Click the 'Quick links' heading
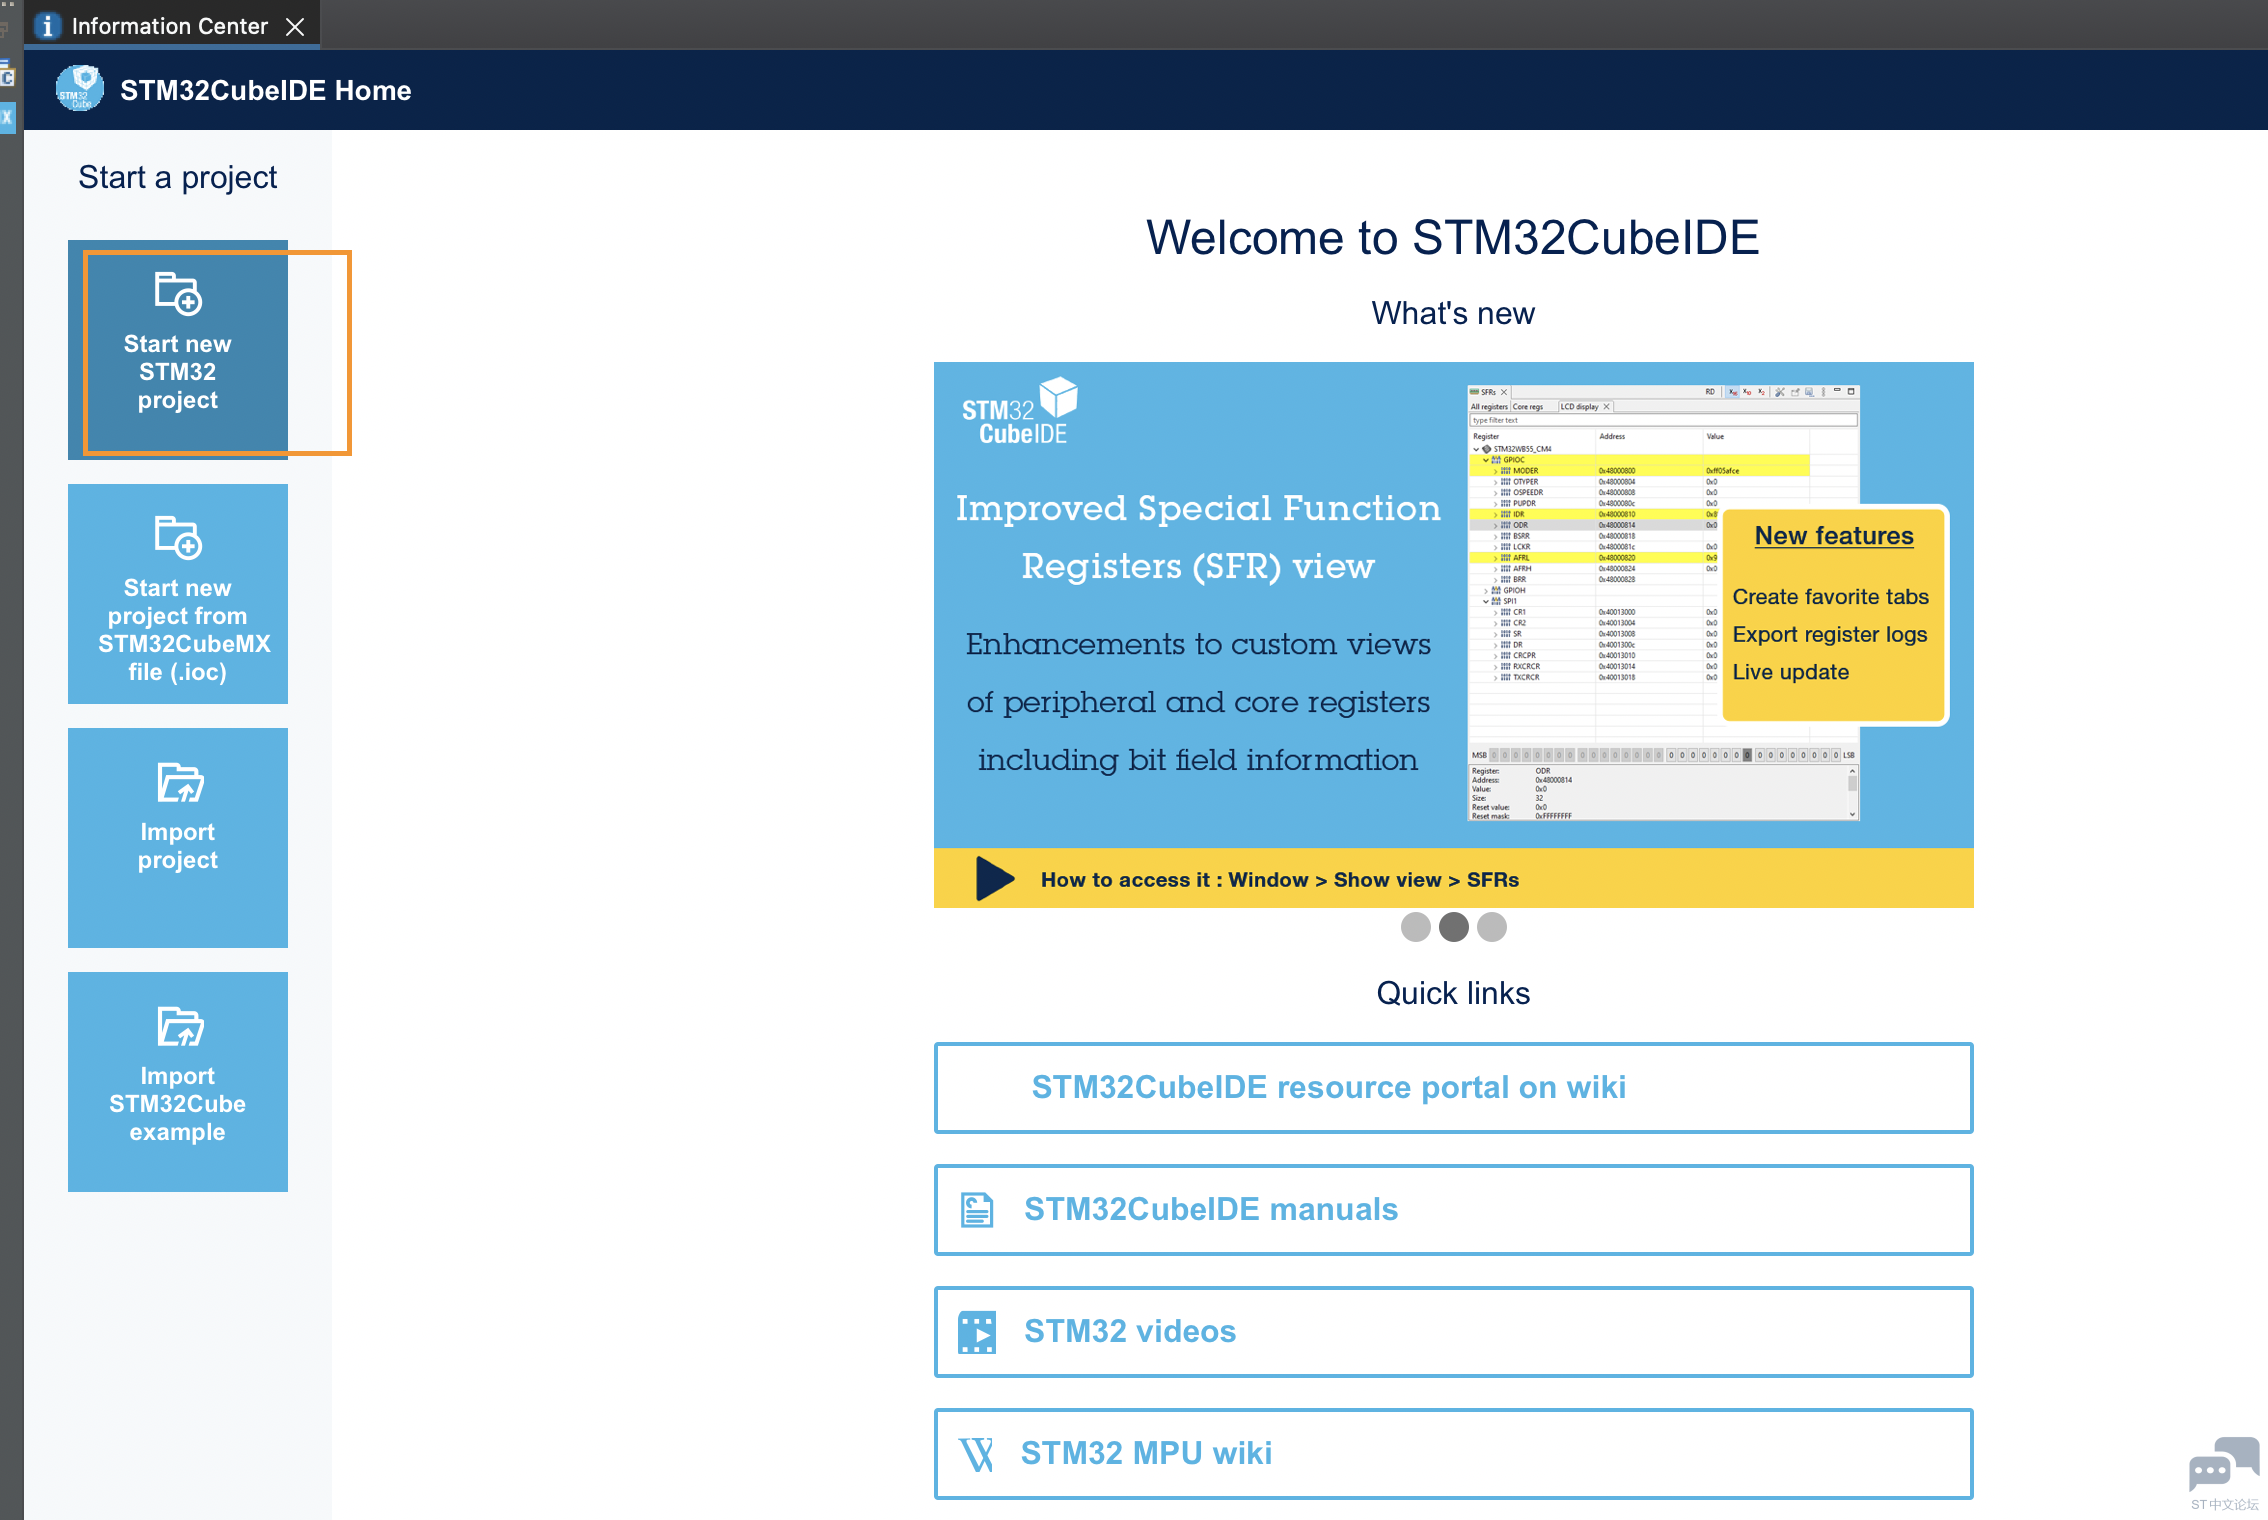This screenshot has width=2268, height=1520. [1453, 993]
